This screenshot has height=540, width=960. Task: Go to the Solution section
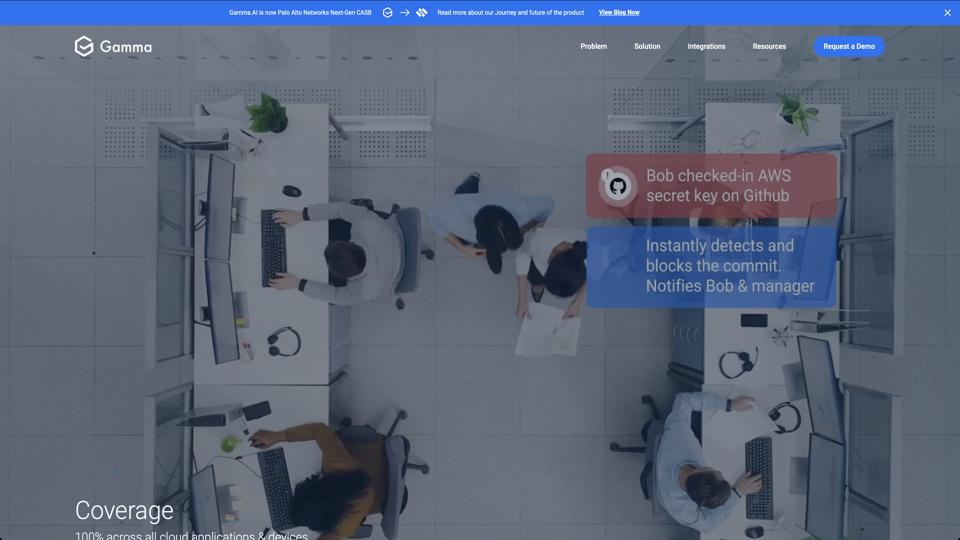pyautogui.click(x=647, y=46)
